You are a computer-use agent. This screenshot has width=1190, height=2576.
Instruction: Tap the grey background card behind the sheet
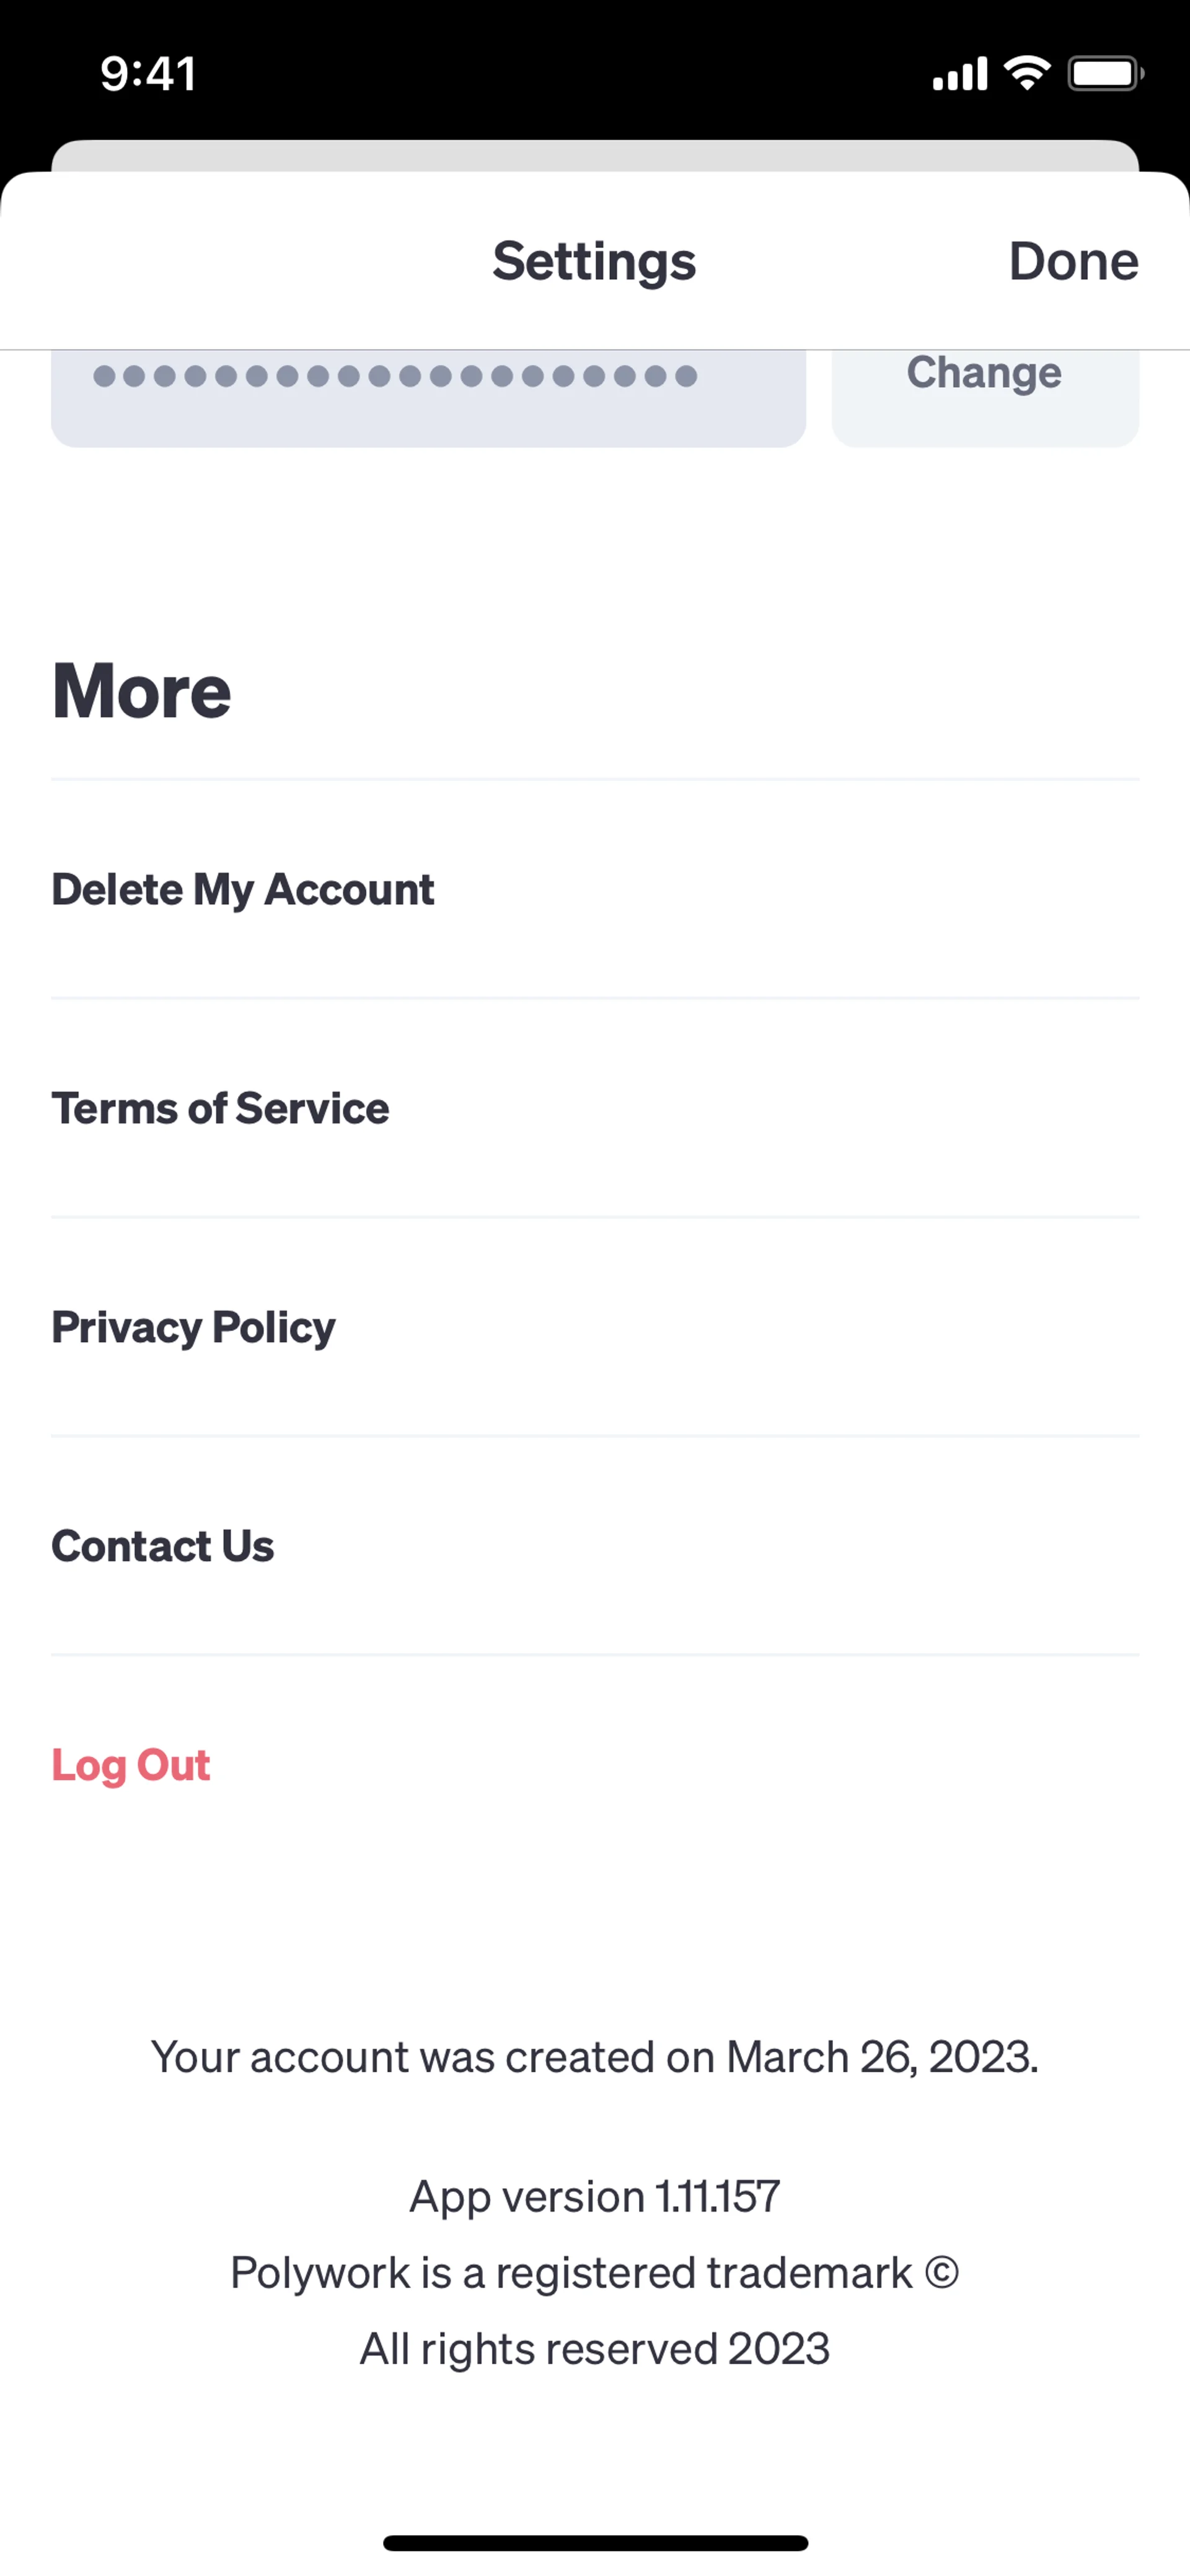(595, 155)
